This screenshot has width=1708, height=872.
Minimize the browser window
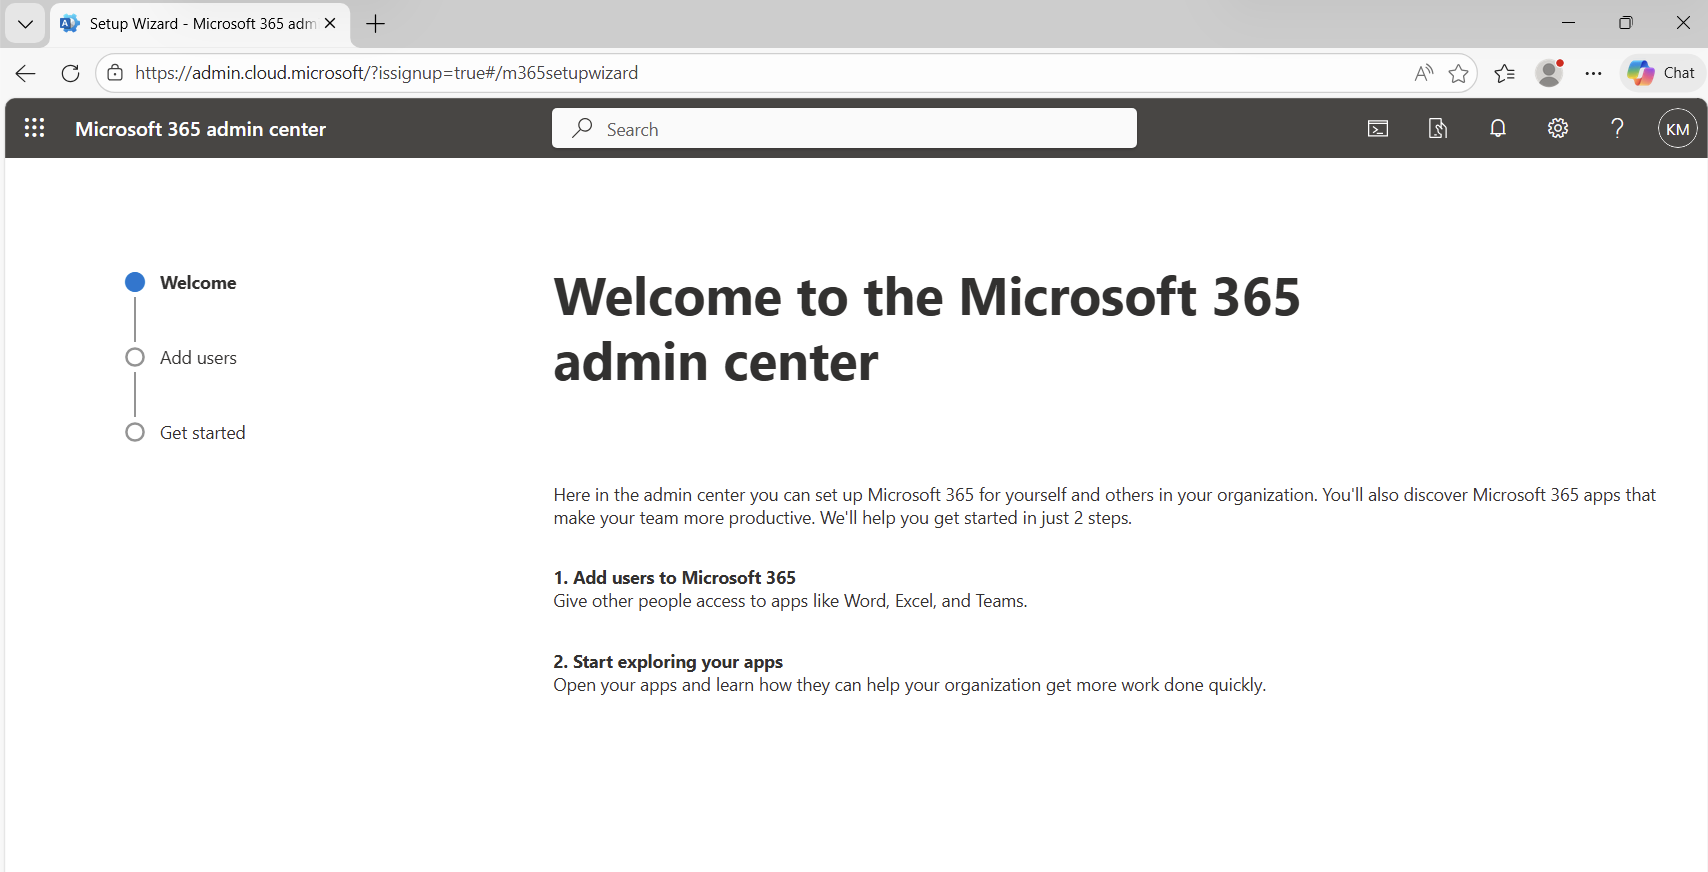click(x=1568, y=23)
